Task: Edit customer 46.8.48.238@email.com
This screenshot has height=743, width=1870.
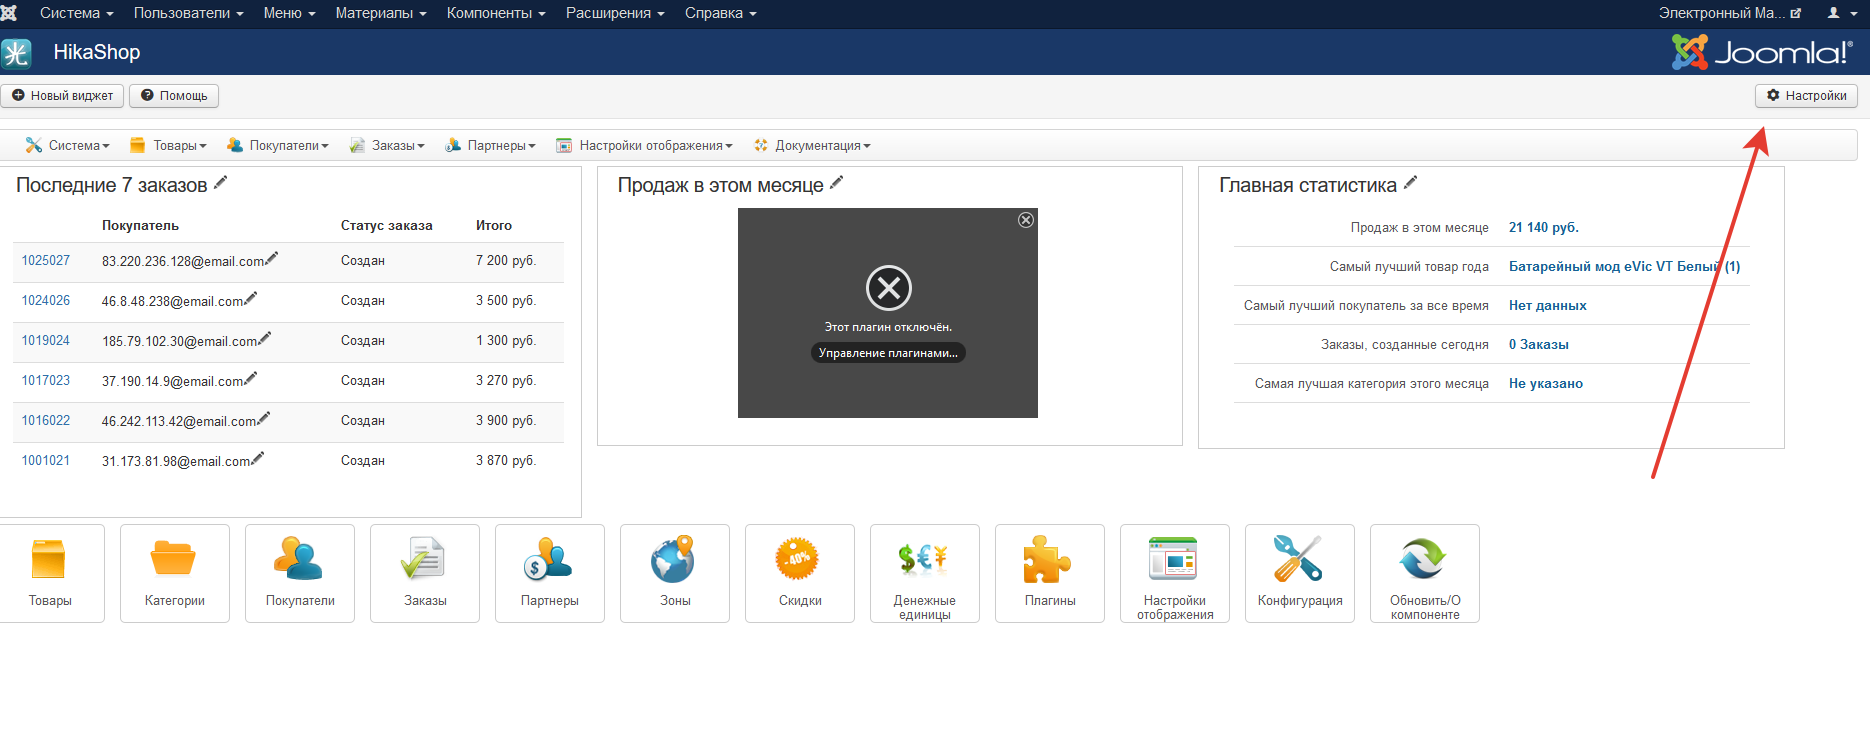Action: tap(251, 298)
